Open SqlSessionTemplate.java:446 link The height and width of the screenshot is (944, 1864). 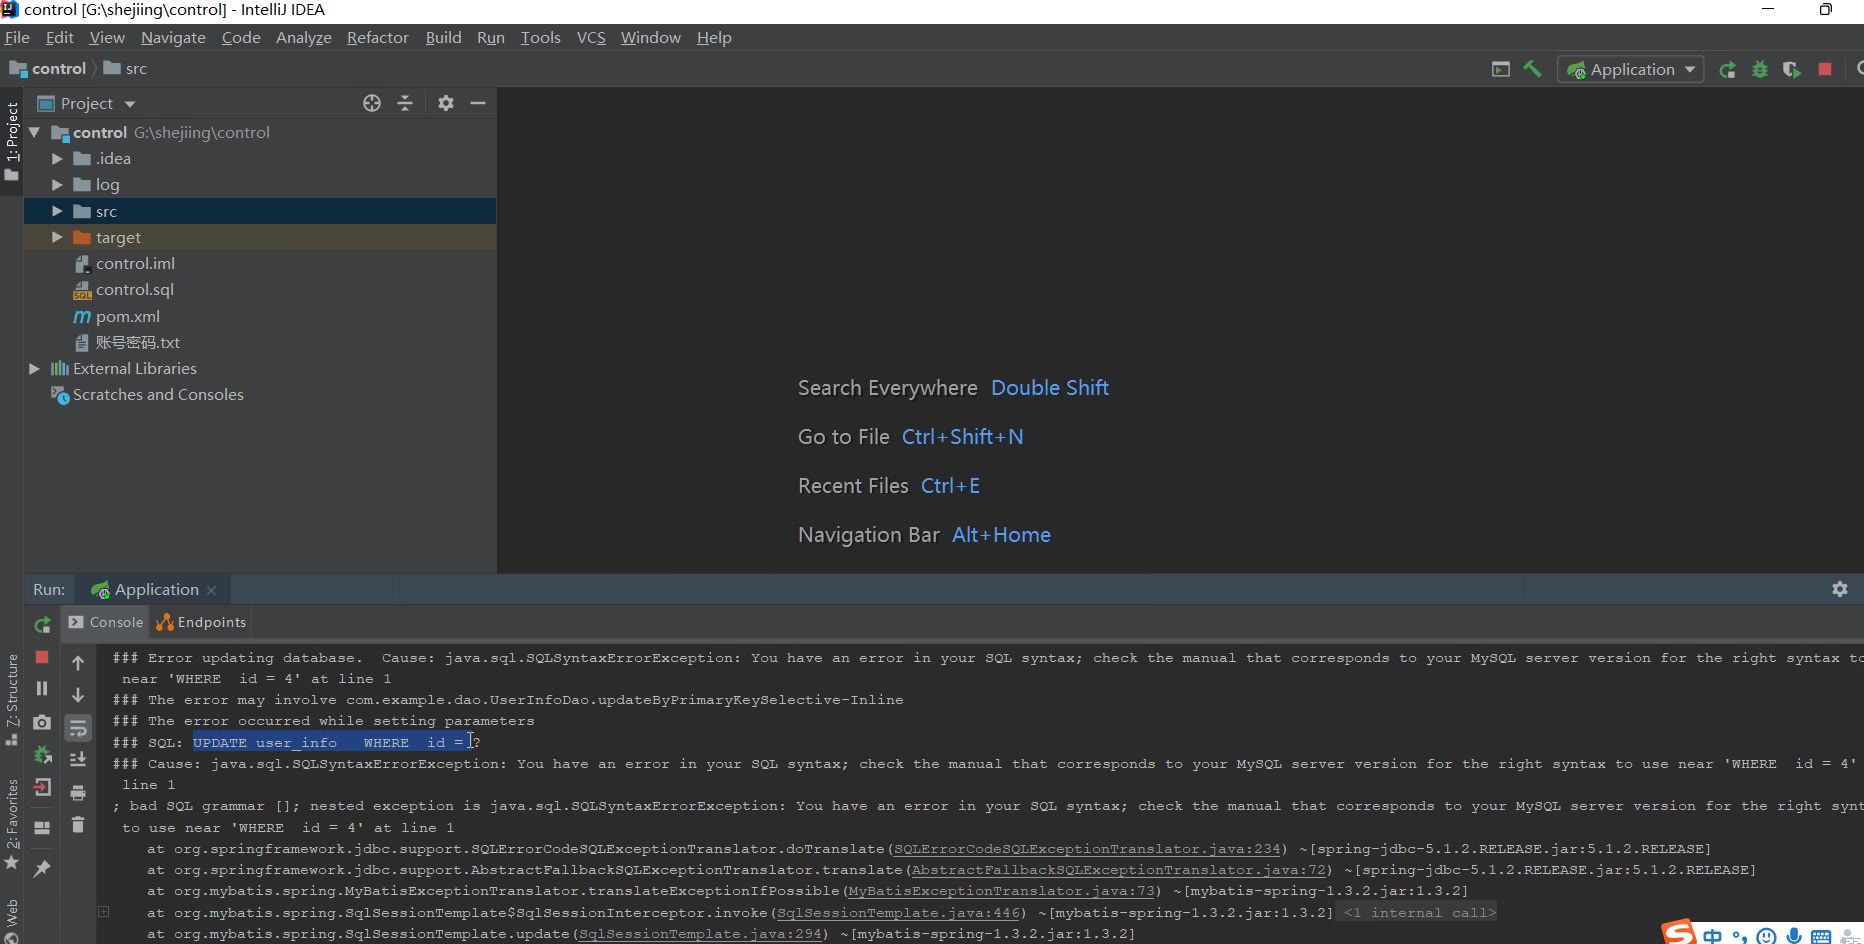point(899,912)
